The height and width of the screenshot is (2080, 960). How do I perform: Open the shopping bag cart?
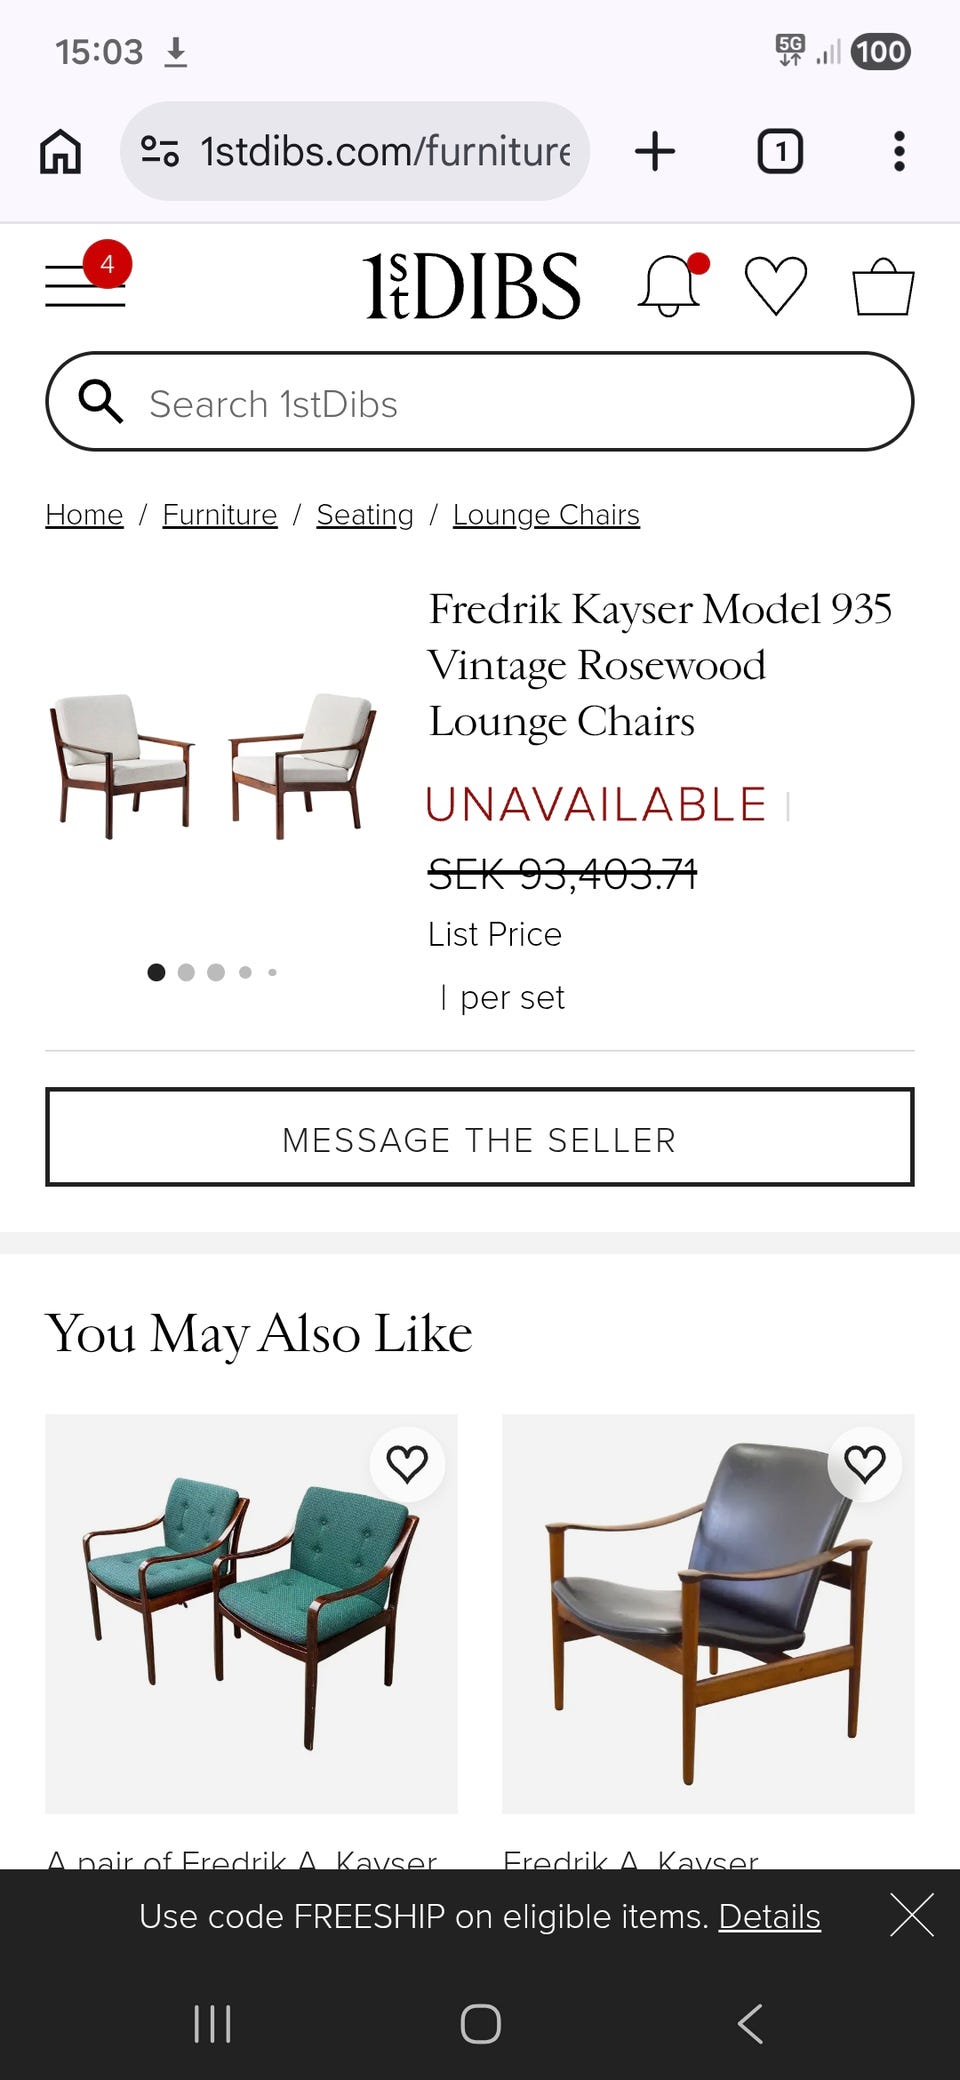point(883,287)
